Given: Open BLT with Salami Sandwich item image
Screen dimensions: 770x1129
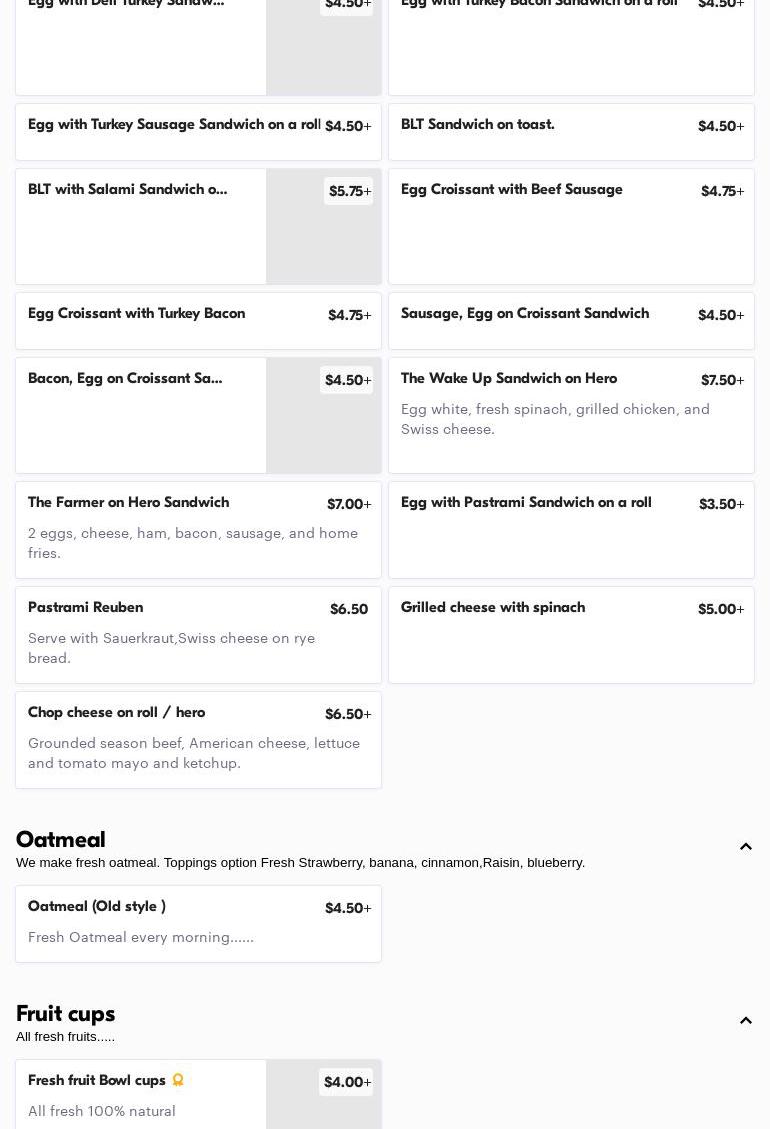Looking at the screenshot, I should (323, 240).
